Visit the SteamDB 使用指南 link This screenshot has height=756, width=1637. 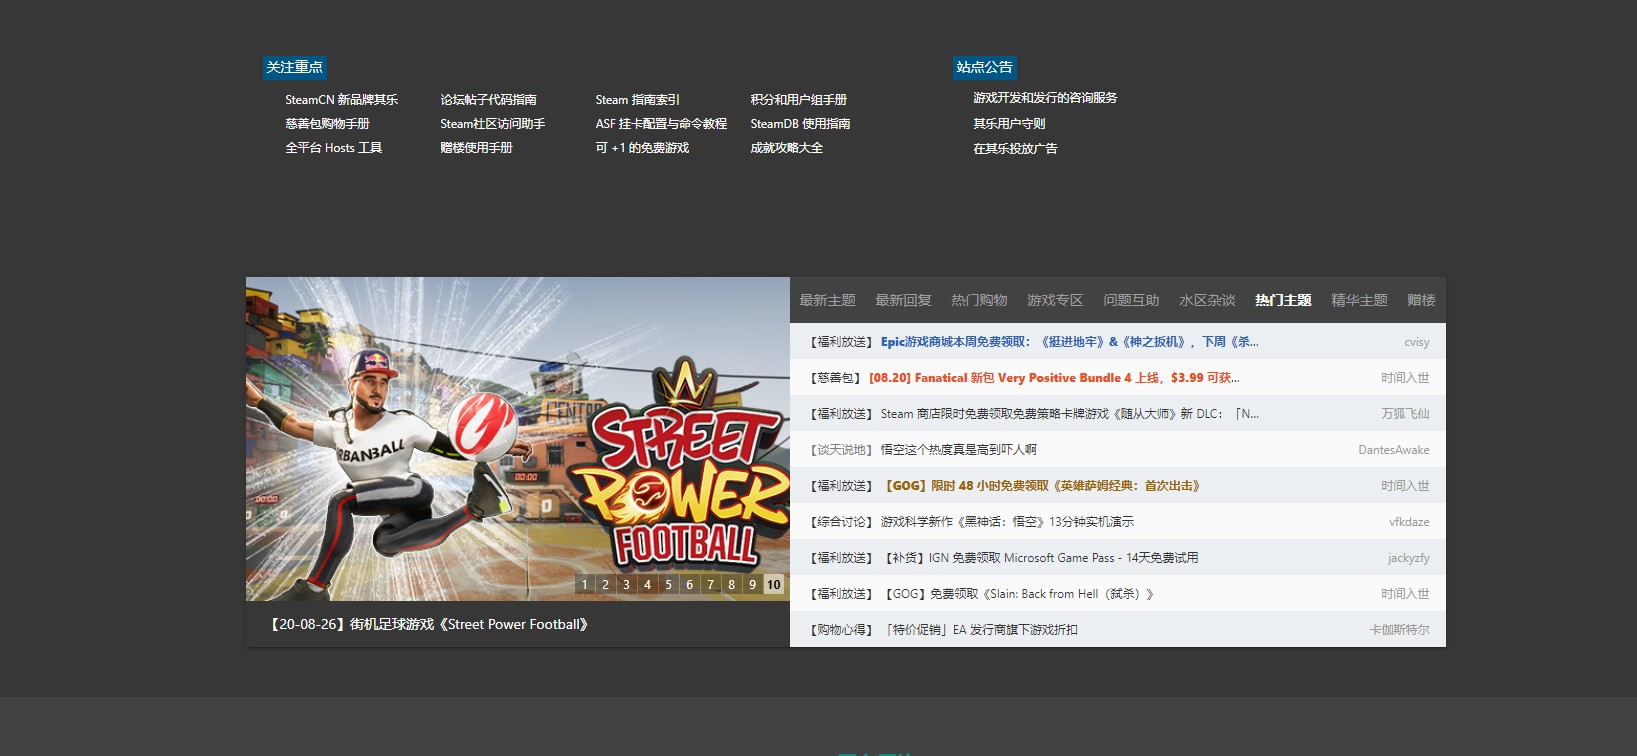800,124
